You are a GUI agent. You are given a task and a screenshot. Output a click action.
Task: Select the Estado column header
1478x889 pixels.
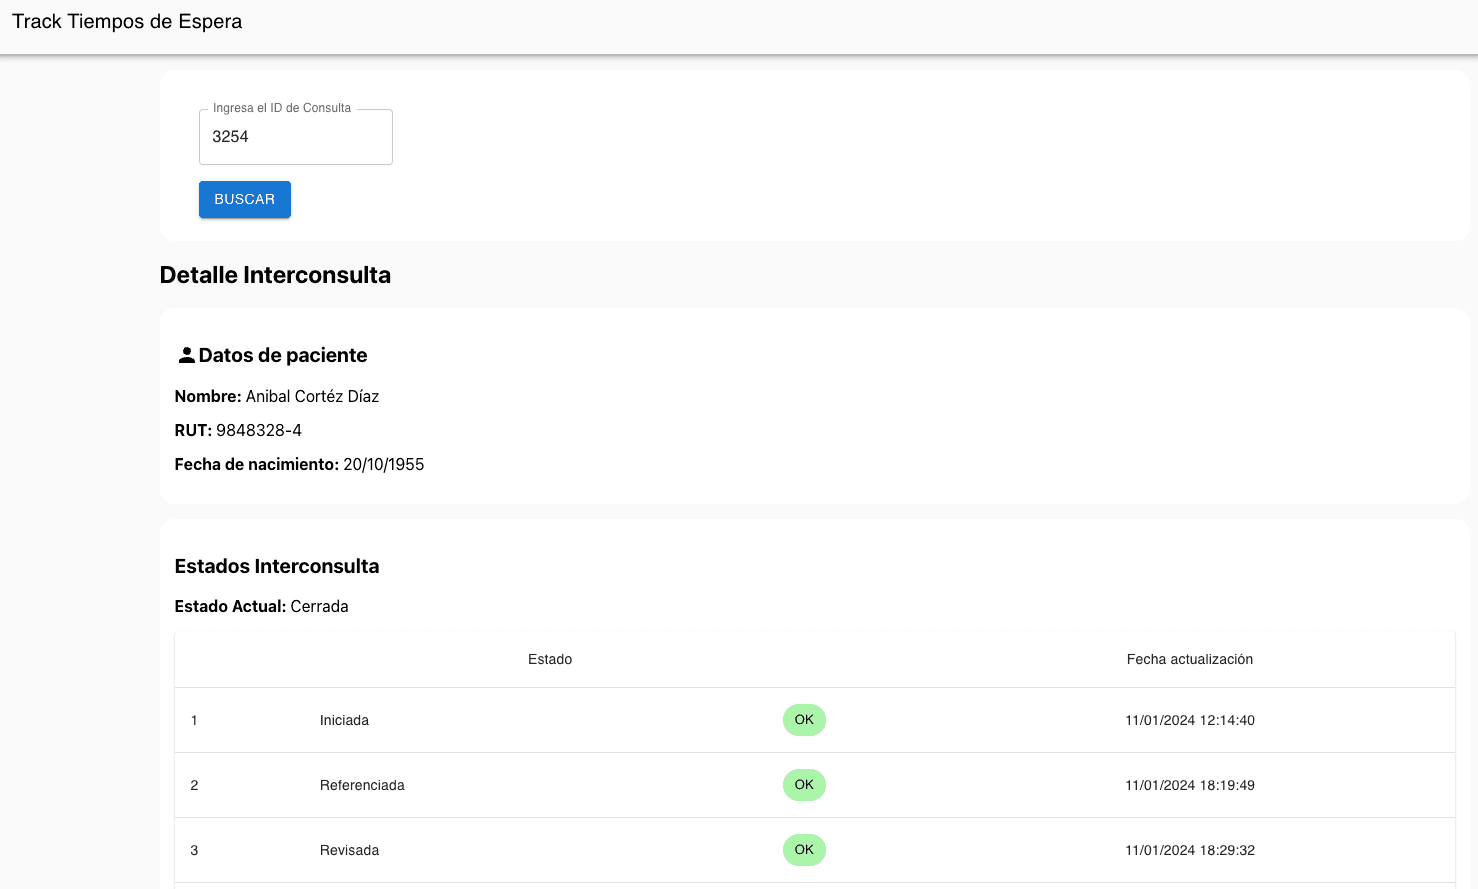(x=550, y=659)
